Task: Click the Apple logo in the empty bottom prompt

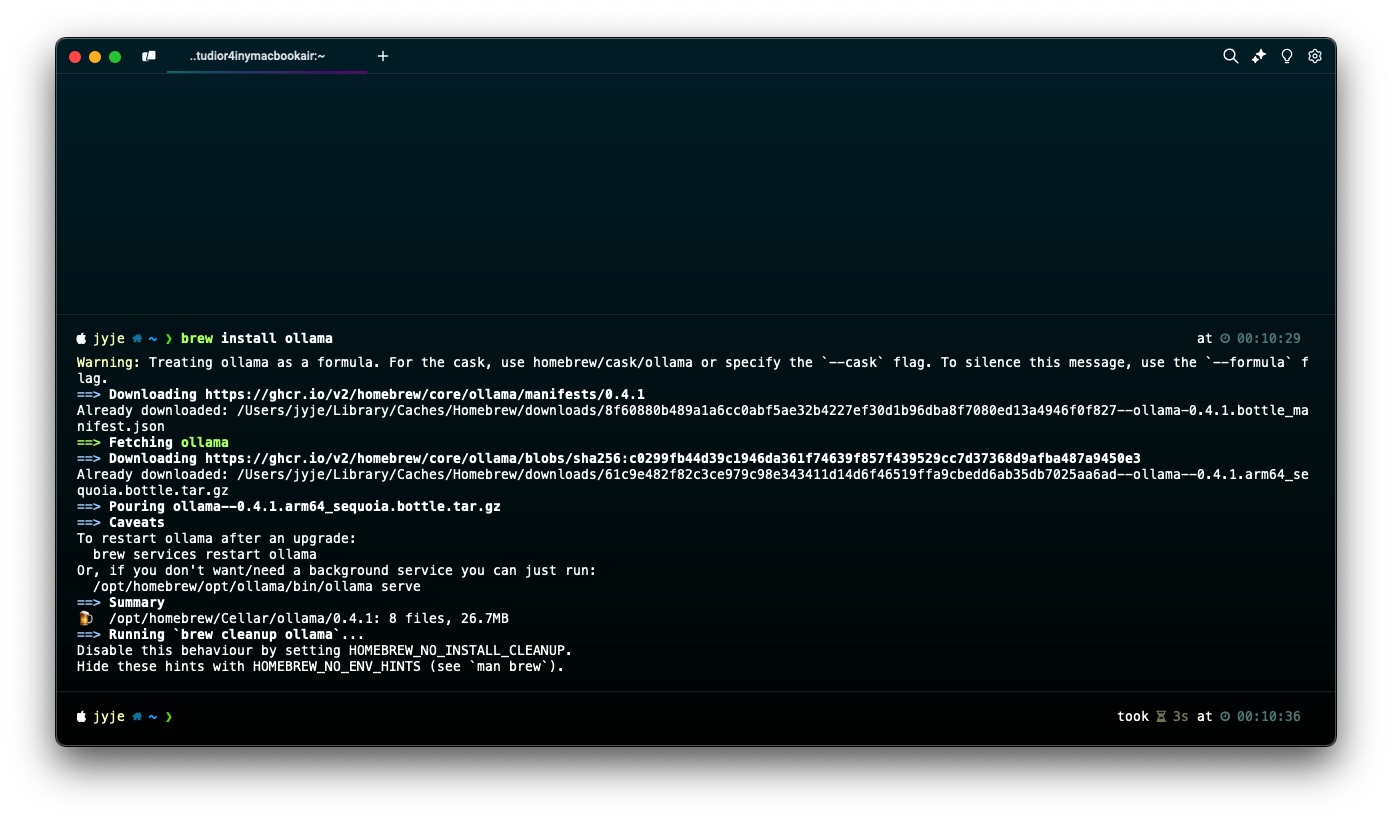Action: pyautogui.click(x=82, y=716)
